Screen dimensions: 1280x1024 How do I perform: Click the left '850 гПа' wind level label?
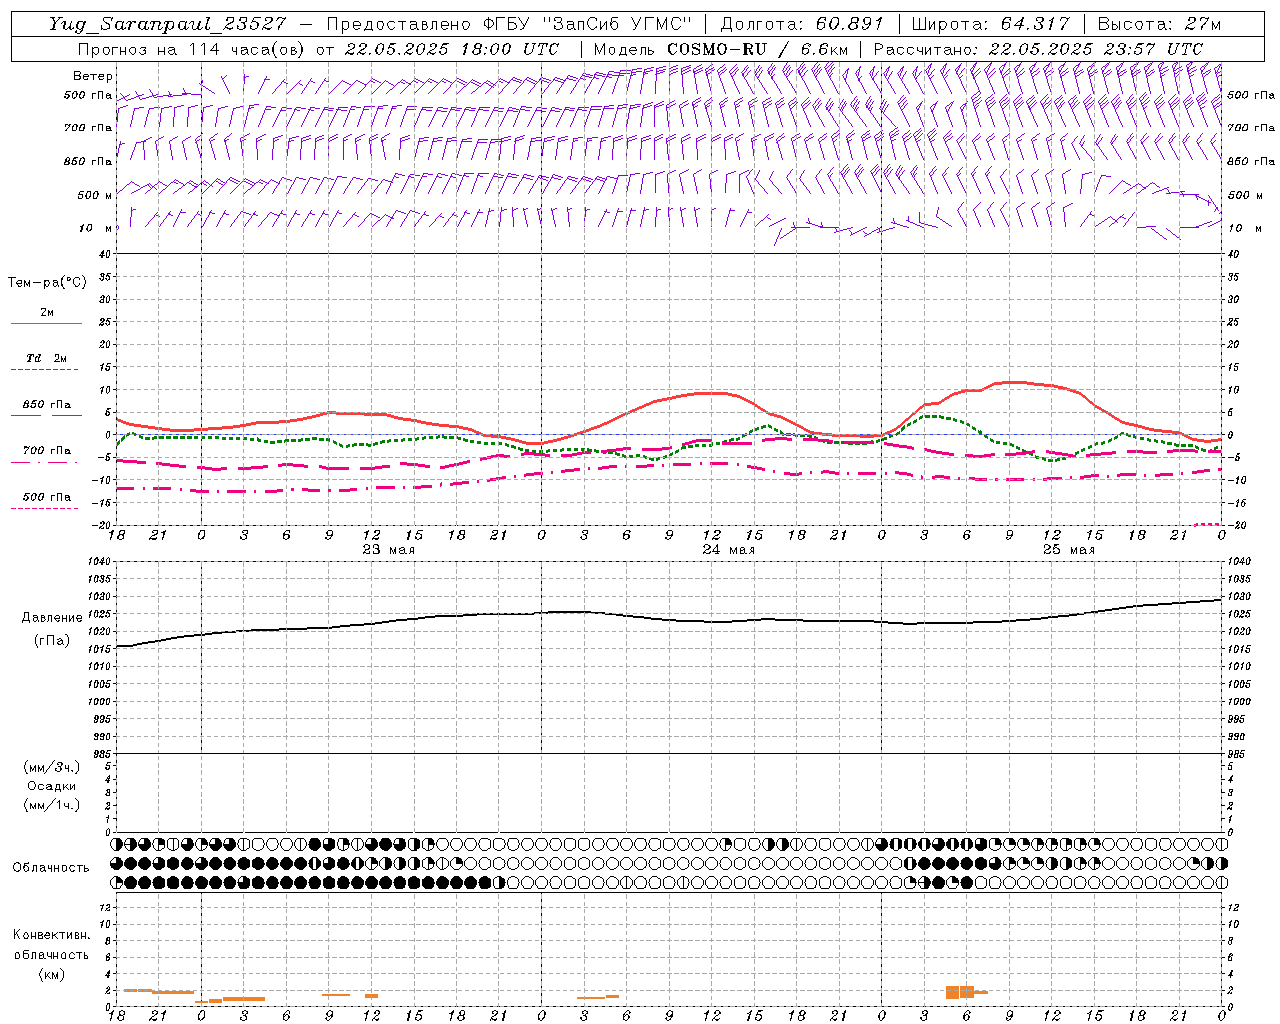tap(88, 161)
